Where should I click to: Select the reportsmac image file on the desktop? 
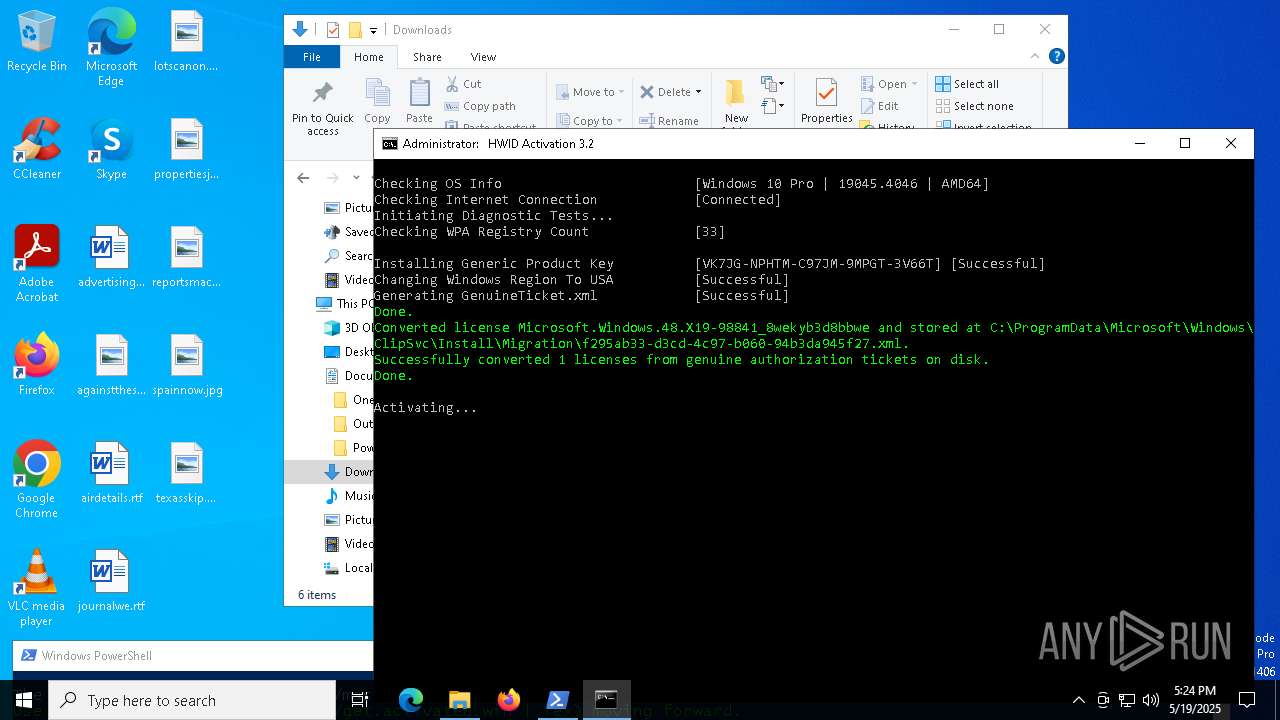click(186, 257)
